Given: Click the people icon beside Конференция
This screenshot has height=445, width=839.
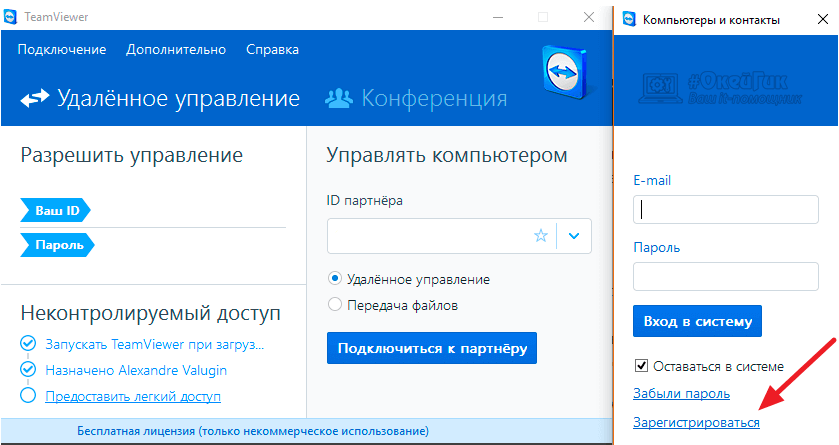Looking at the screenshot, I should click(x=339, y=98).
